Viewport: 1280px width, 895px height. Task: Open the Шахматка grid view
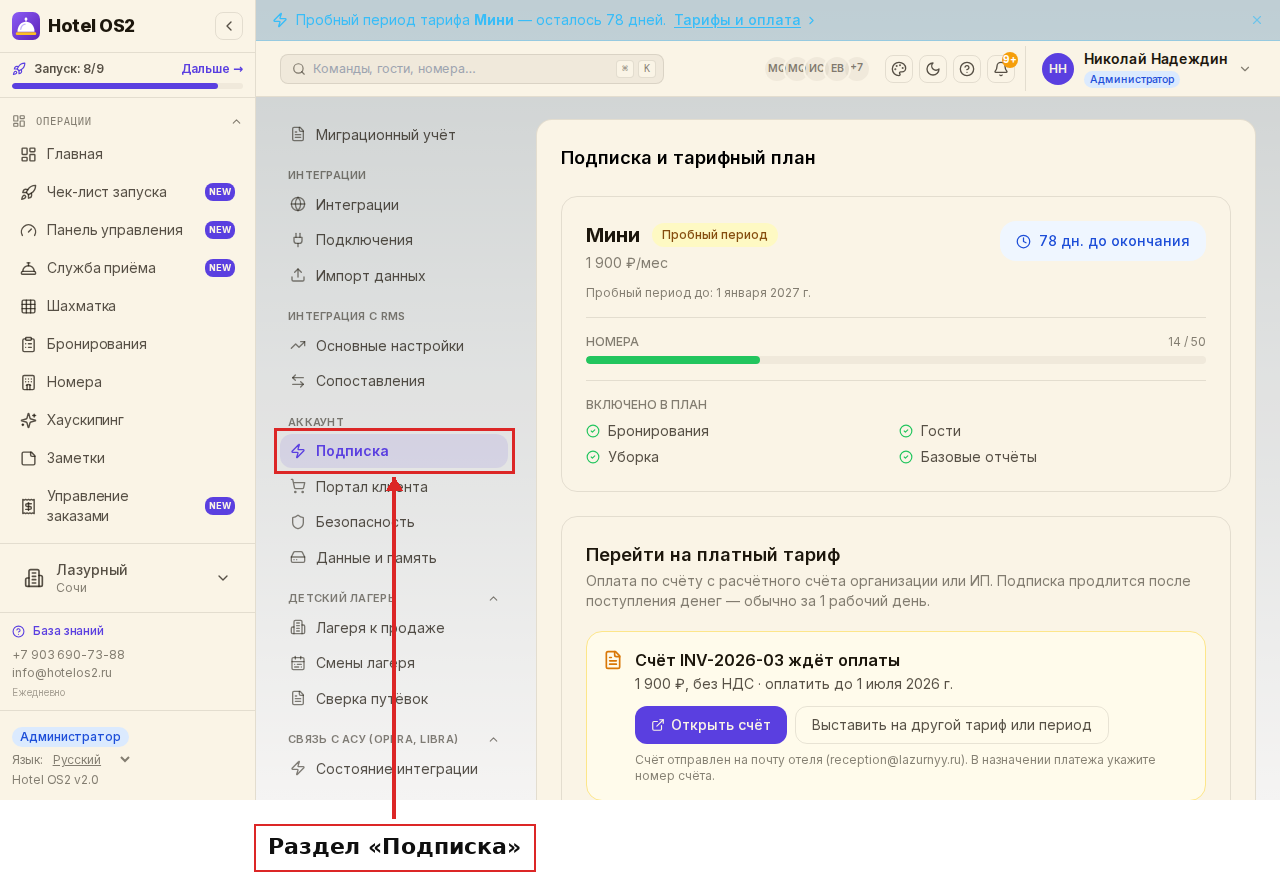[127, 306]
